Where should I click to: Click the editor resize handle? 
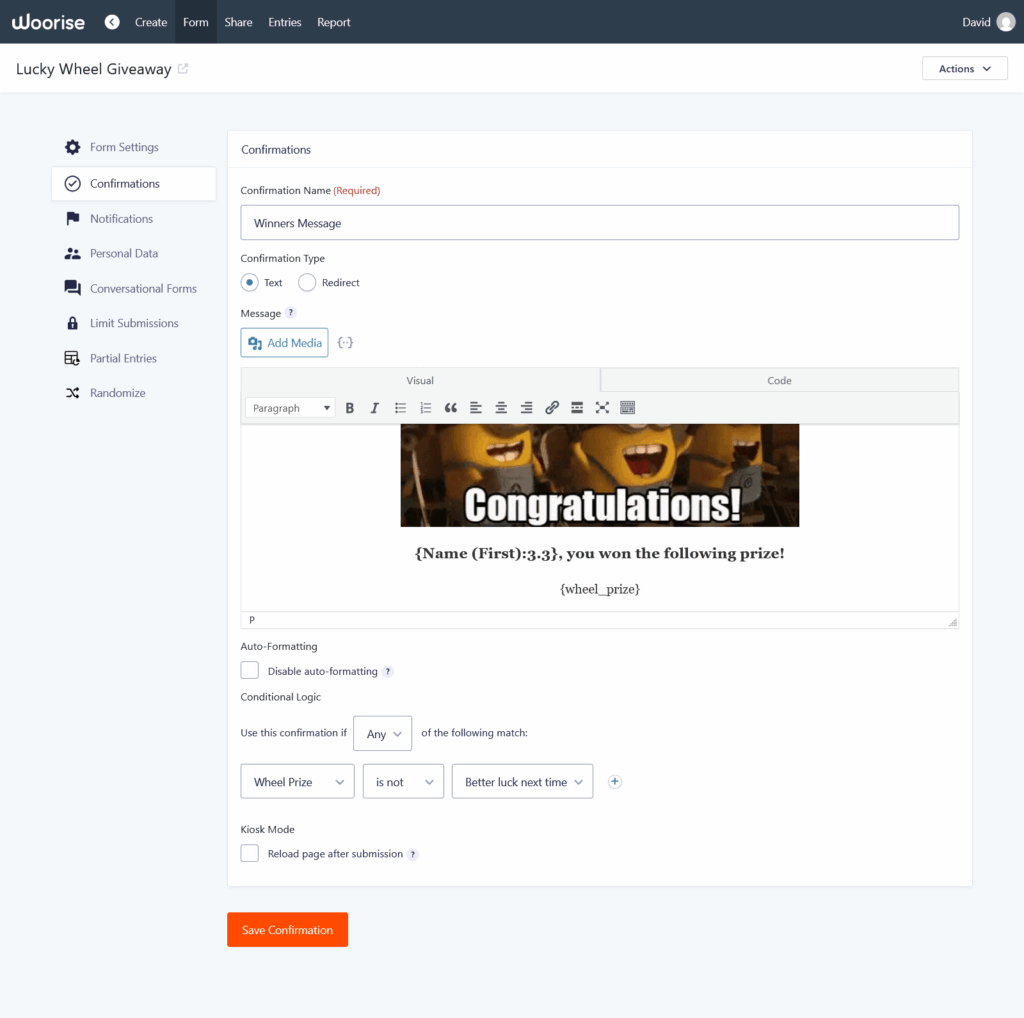click(x=953, y=622)
